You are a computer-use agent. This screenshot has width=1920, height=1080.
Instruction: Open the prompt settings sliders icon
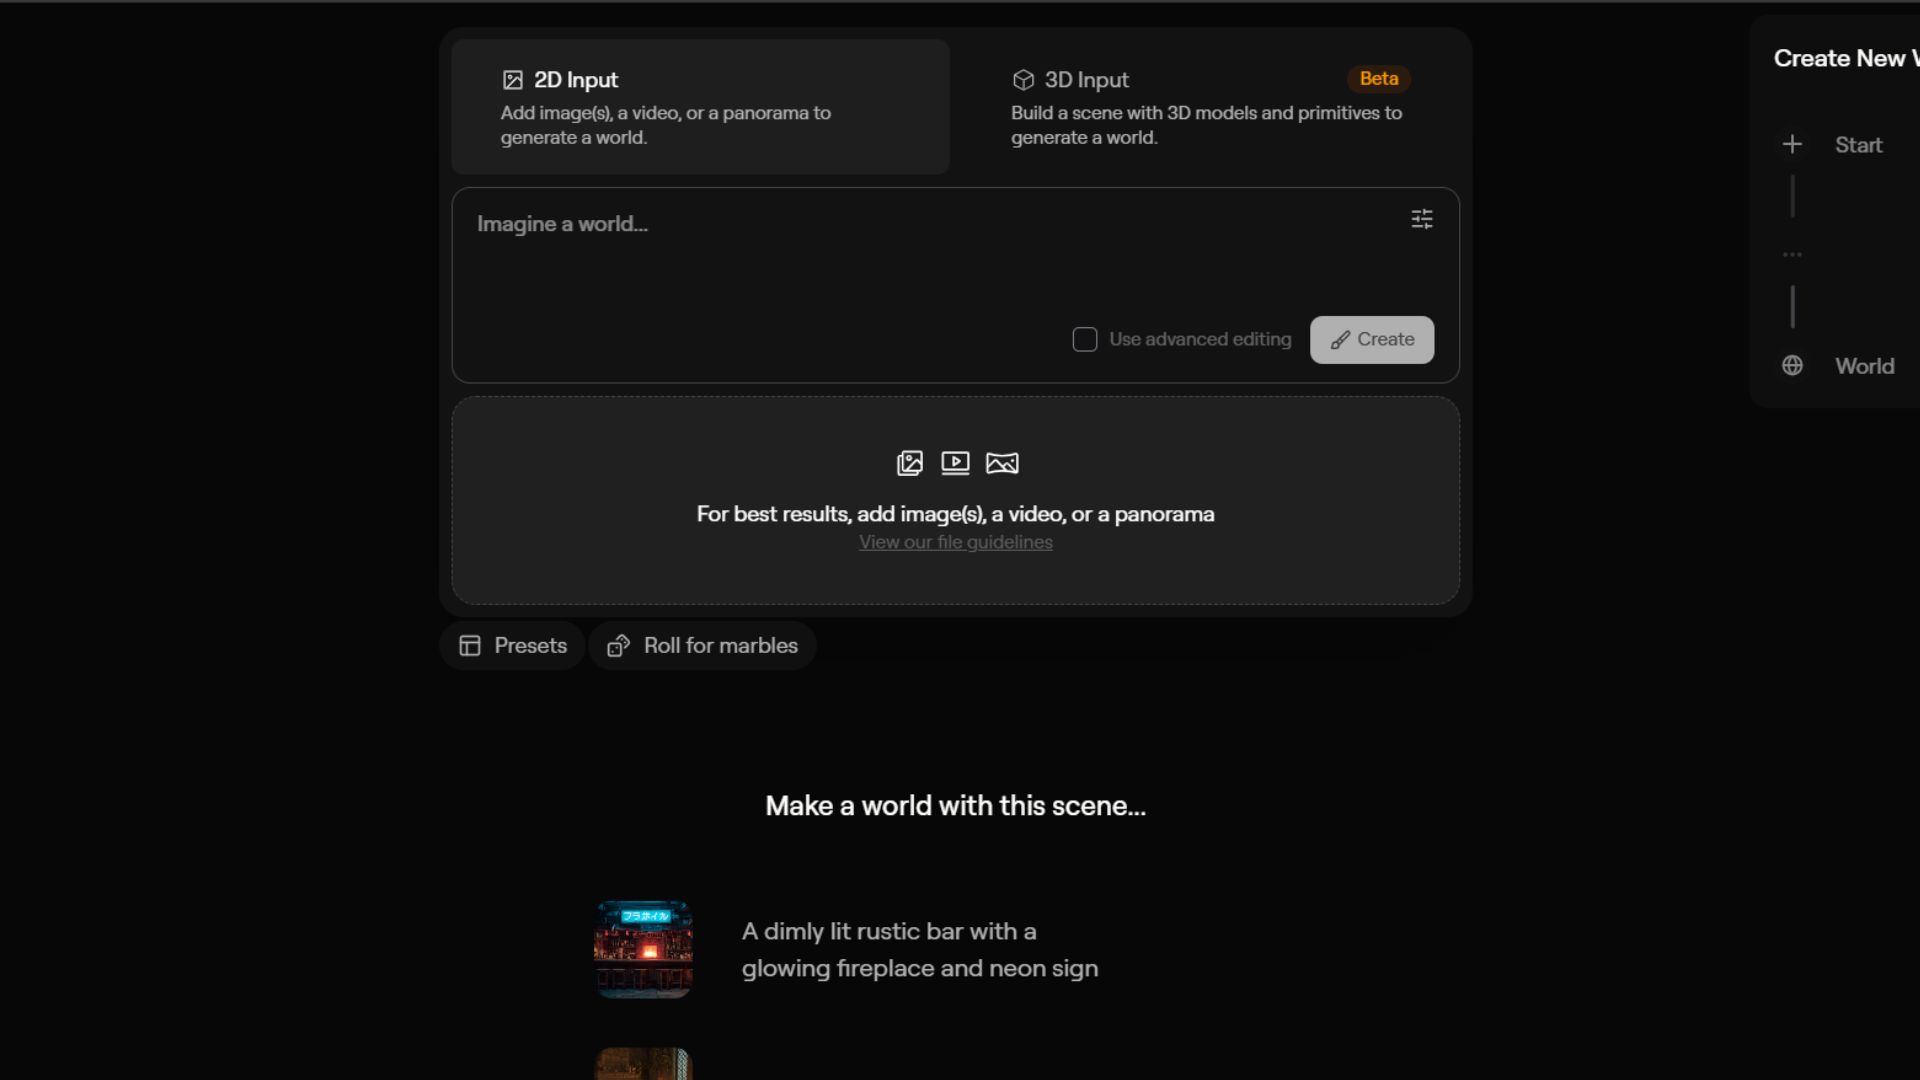pos(1421,219)
